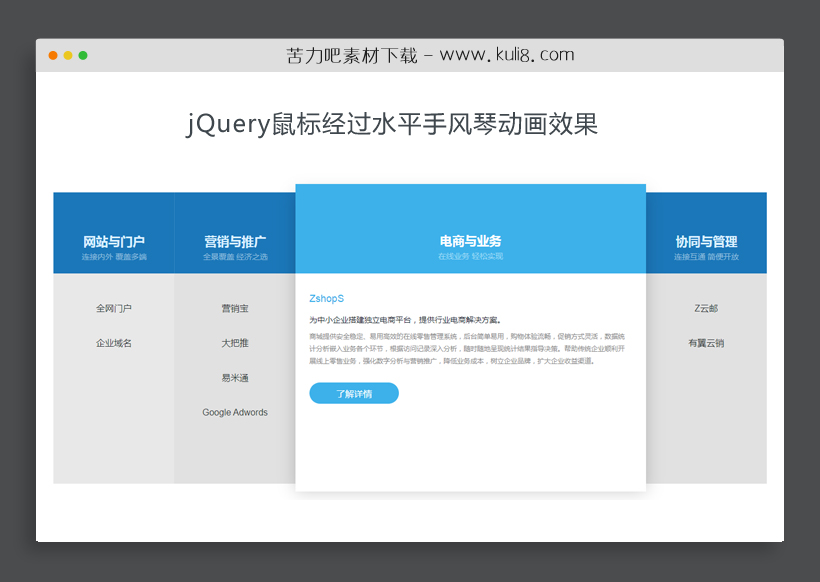
Task: Open the ZshopS link
Action: pos(325,298)
